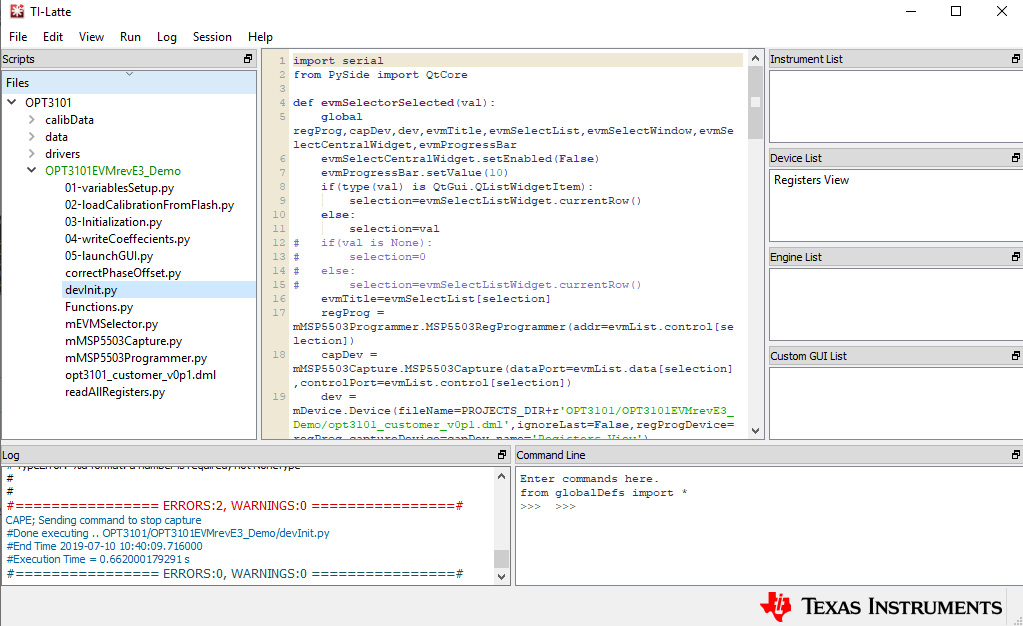
Task: Minimize the TI-Latte window
Action: [911, 11]
